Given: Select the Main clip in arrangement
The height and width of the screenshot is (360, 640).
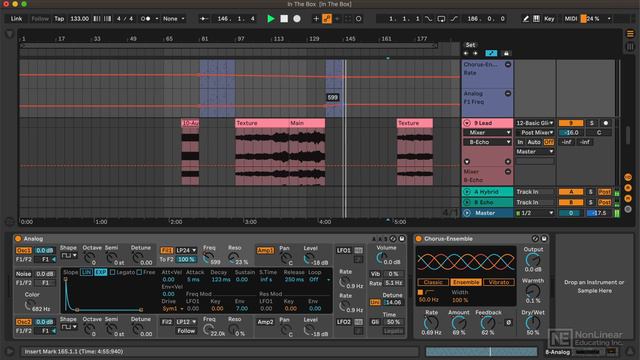Looking at the screenshot, I should (x=307, y=123).
